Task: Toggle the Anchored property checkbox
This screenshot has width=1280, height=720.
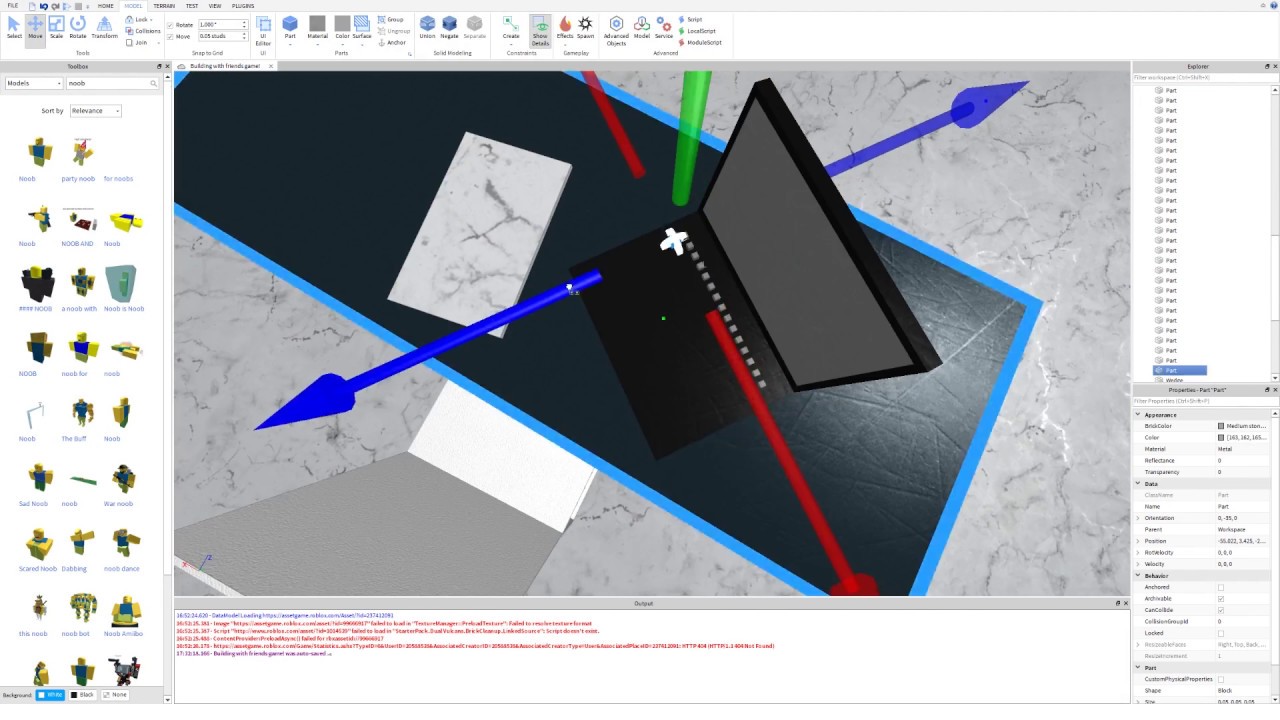Action: click(1221, 588)
